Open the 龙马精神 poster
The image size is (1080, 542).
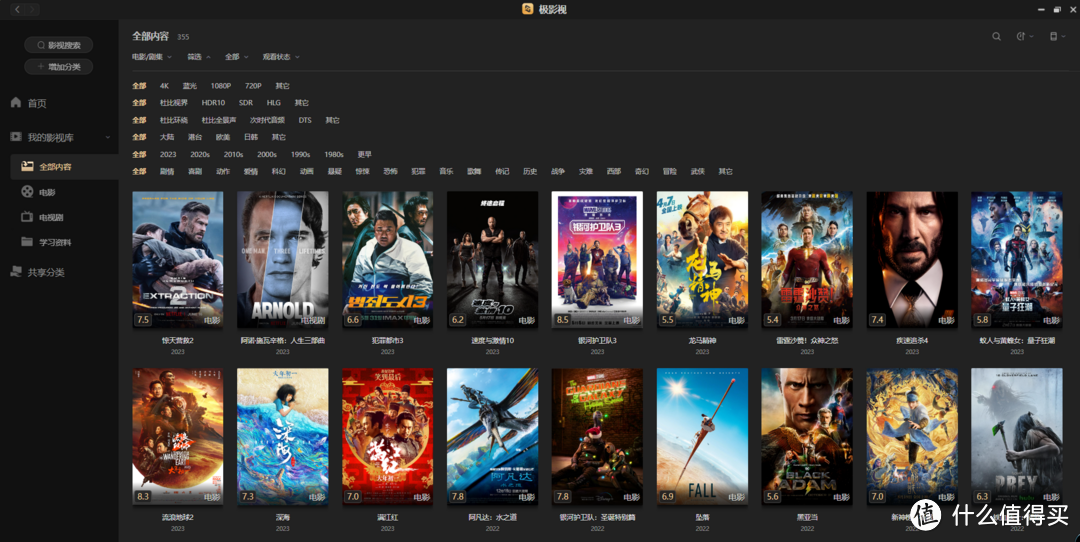[702, 260]
